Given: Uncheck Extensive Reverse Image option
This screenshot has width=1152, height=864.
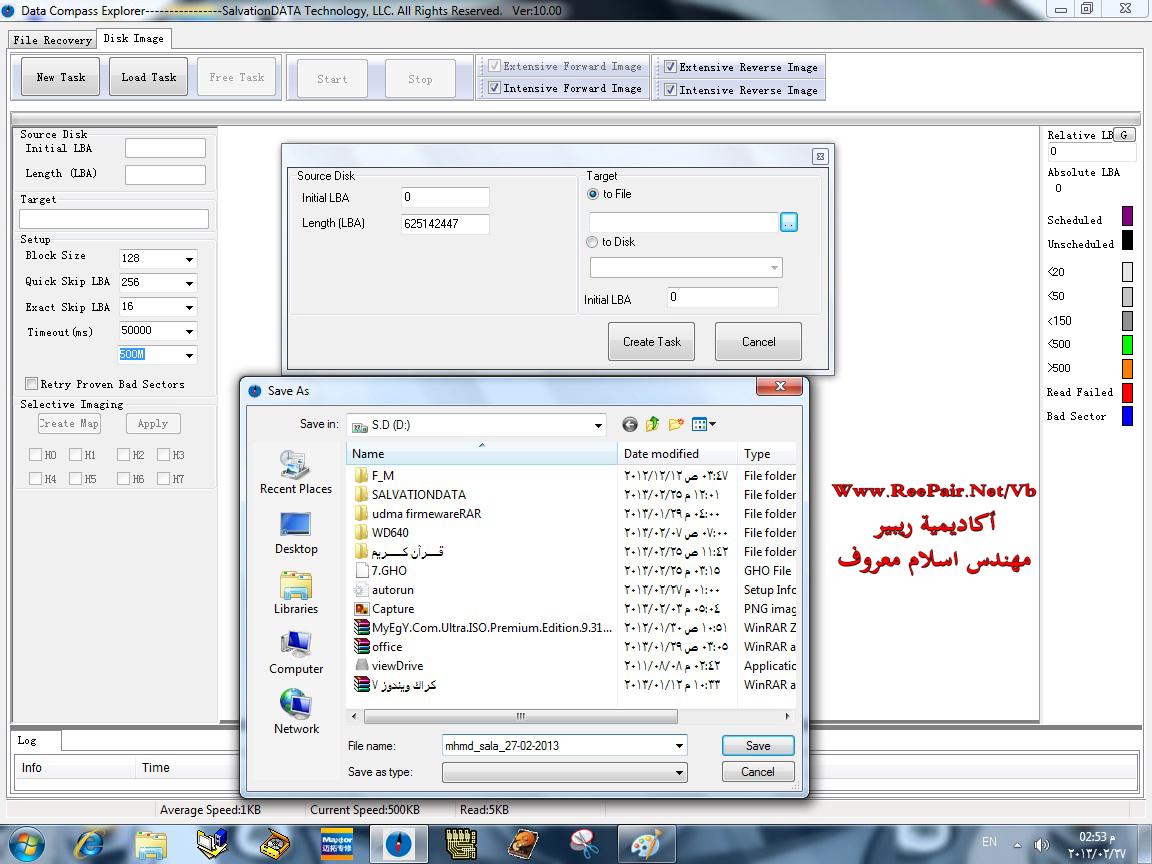Looking at the screenshot, I should tap(670, 67).
